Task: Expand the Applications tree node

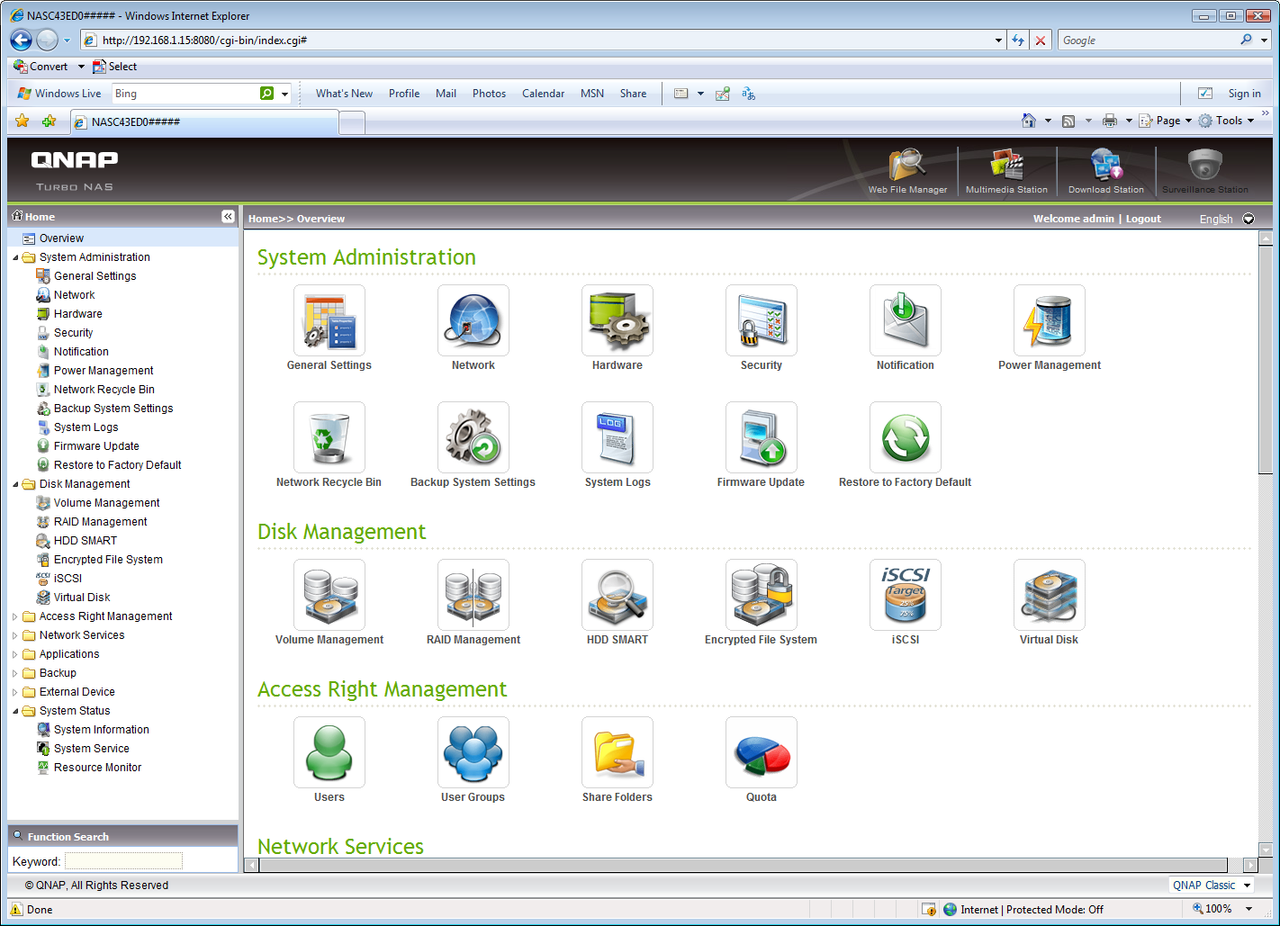Action: (15, 655)
